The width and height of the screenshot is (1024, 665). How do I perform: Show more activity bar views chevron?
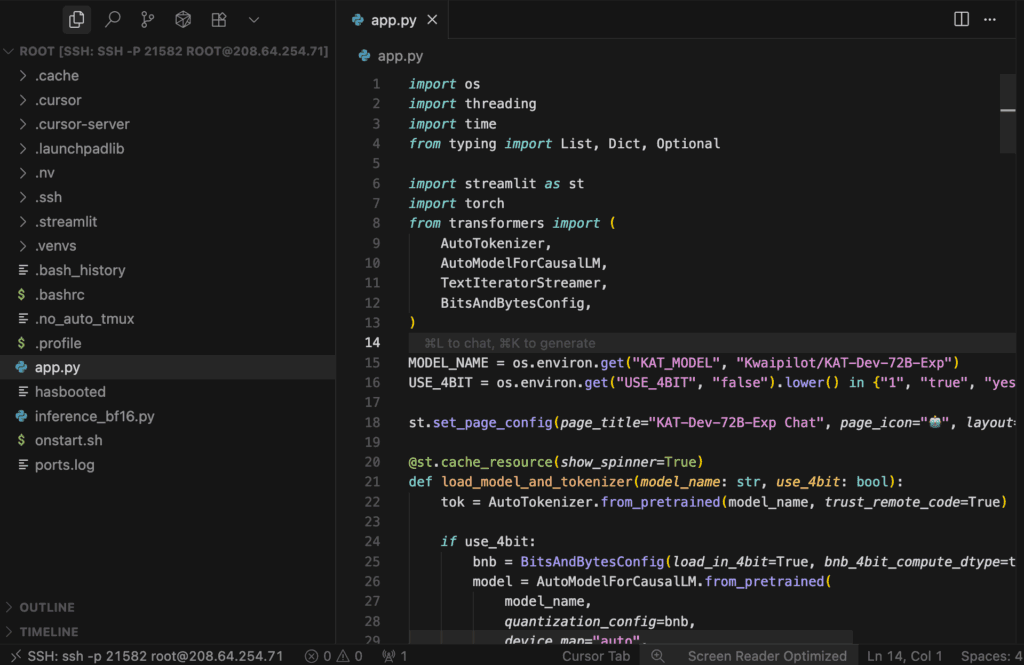tap(254, 19)
